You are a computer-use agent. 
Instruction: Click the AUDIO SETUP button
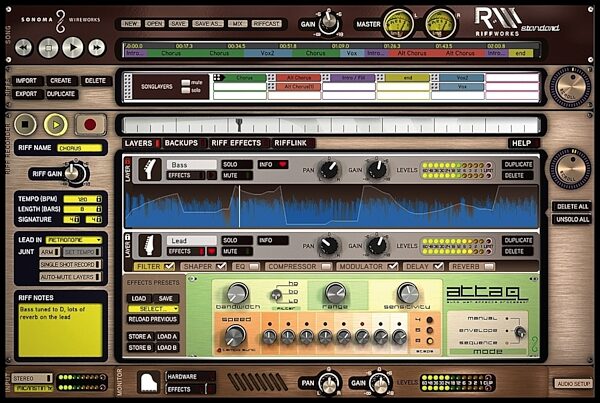tap(573, 383)
